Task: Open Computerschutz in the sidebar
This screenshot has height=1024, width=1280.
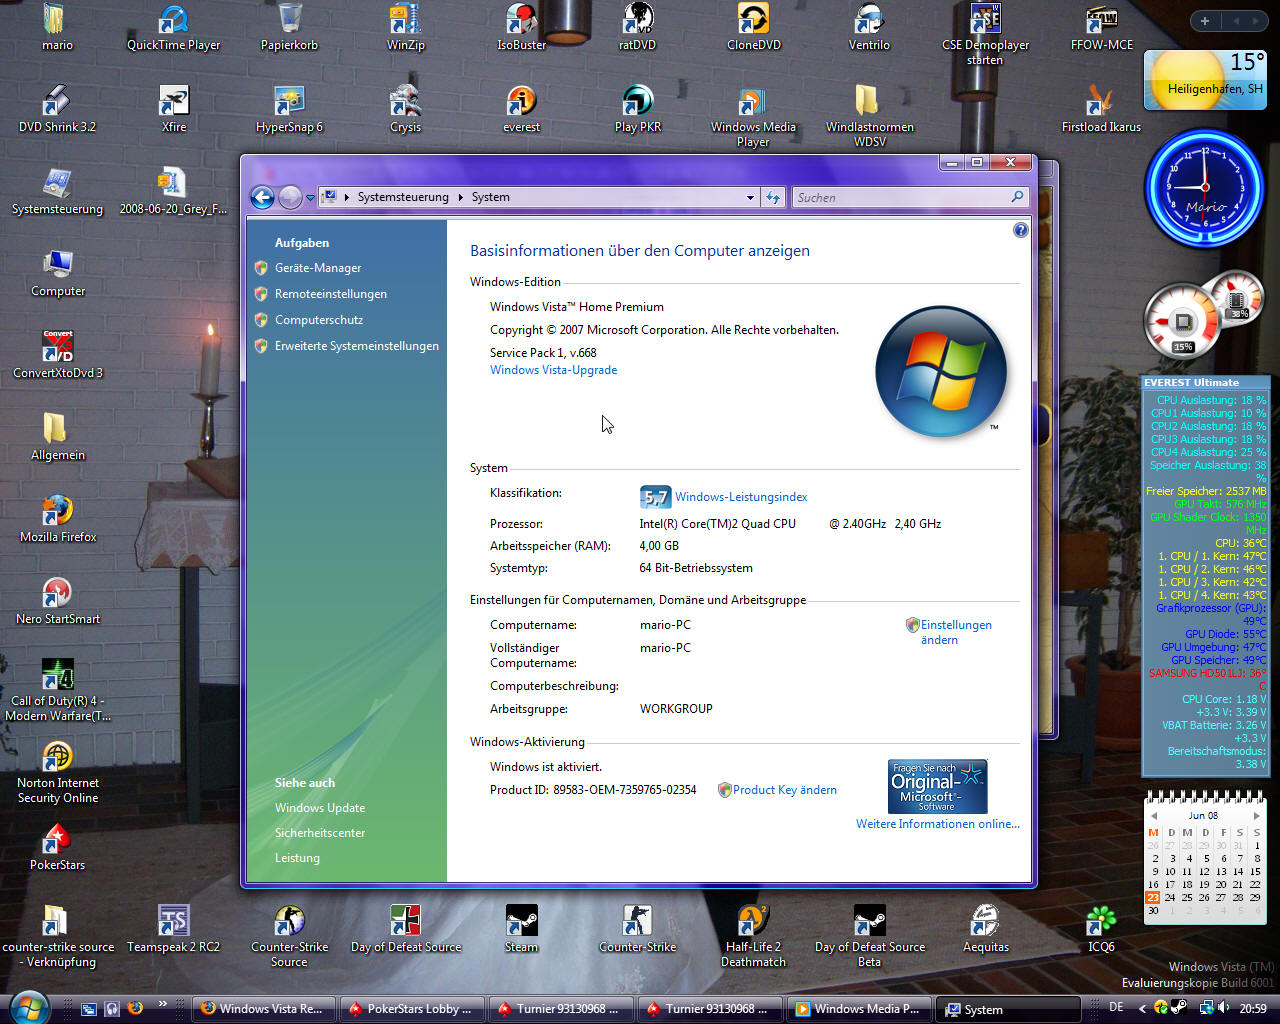Action: click(x=319, y=320)
